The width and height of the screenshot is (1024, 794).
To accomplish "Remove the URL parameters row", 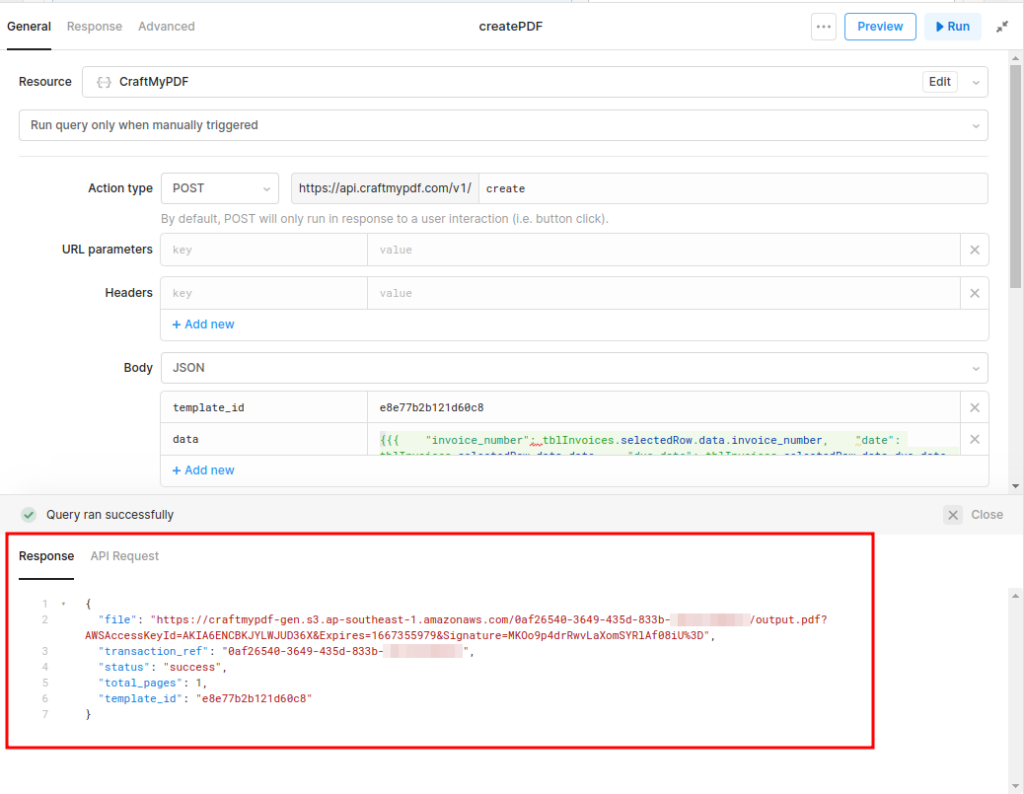I will click(974, 250).
